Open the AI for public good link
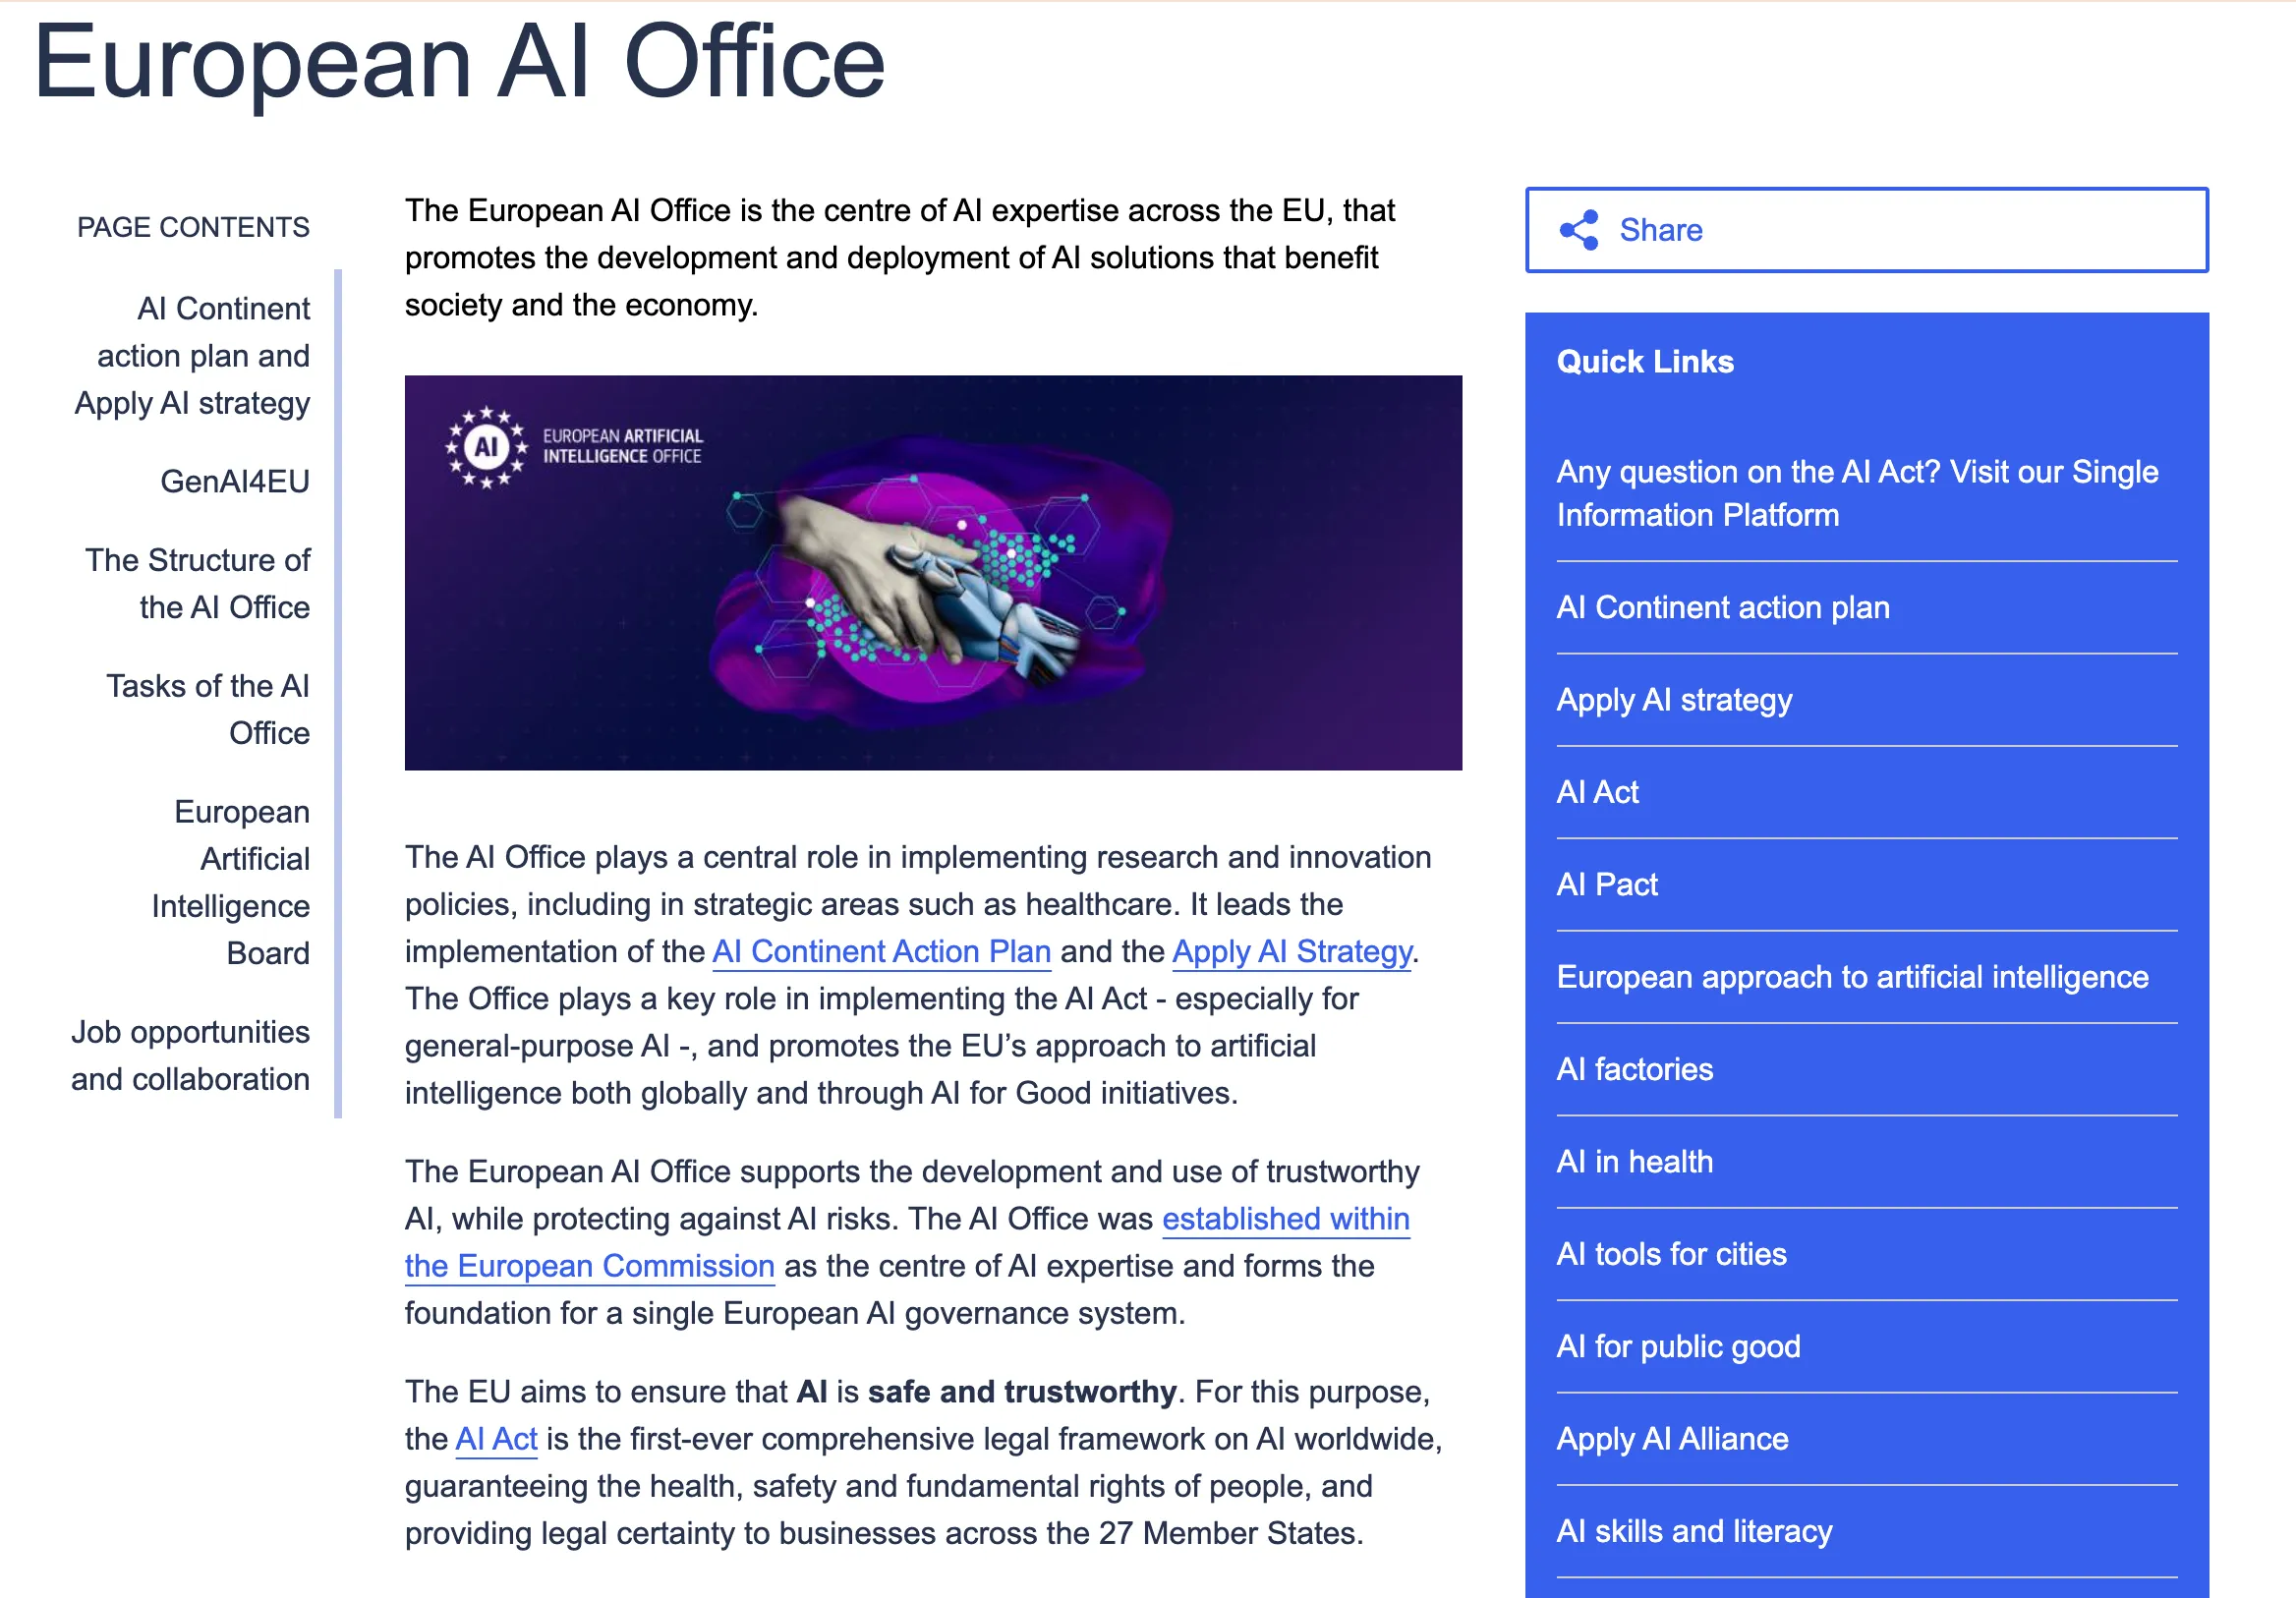 coord(1679,1346)
